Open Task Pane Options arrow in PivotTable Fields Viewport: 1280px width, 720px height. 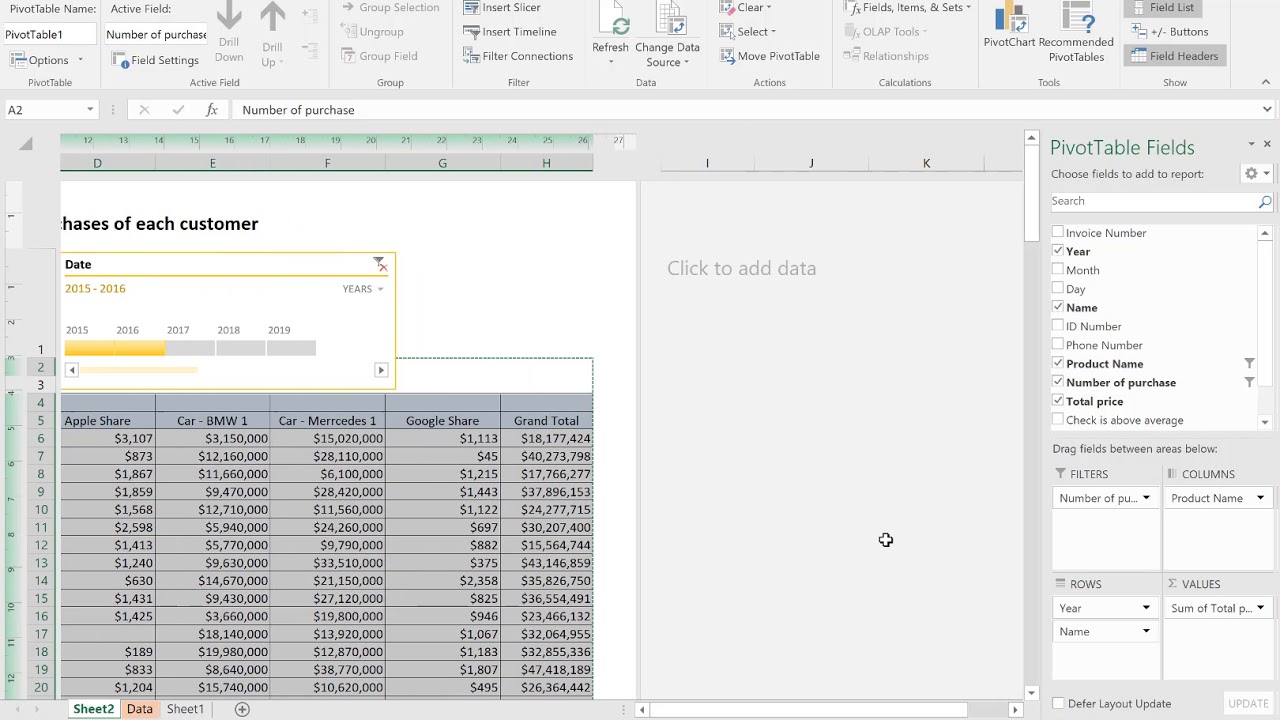click(1251, 146)
